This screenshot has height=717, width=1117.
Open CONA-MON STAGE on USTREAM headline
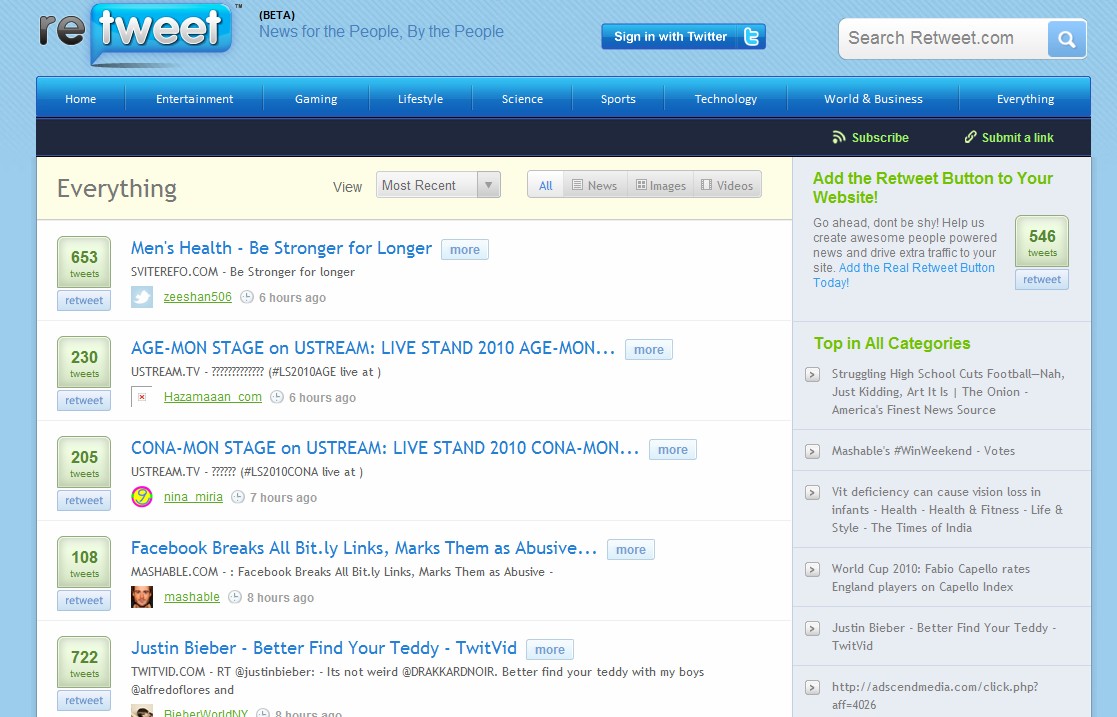(x=385, y=448)
